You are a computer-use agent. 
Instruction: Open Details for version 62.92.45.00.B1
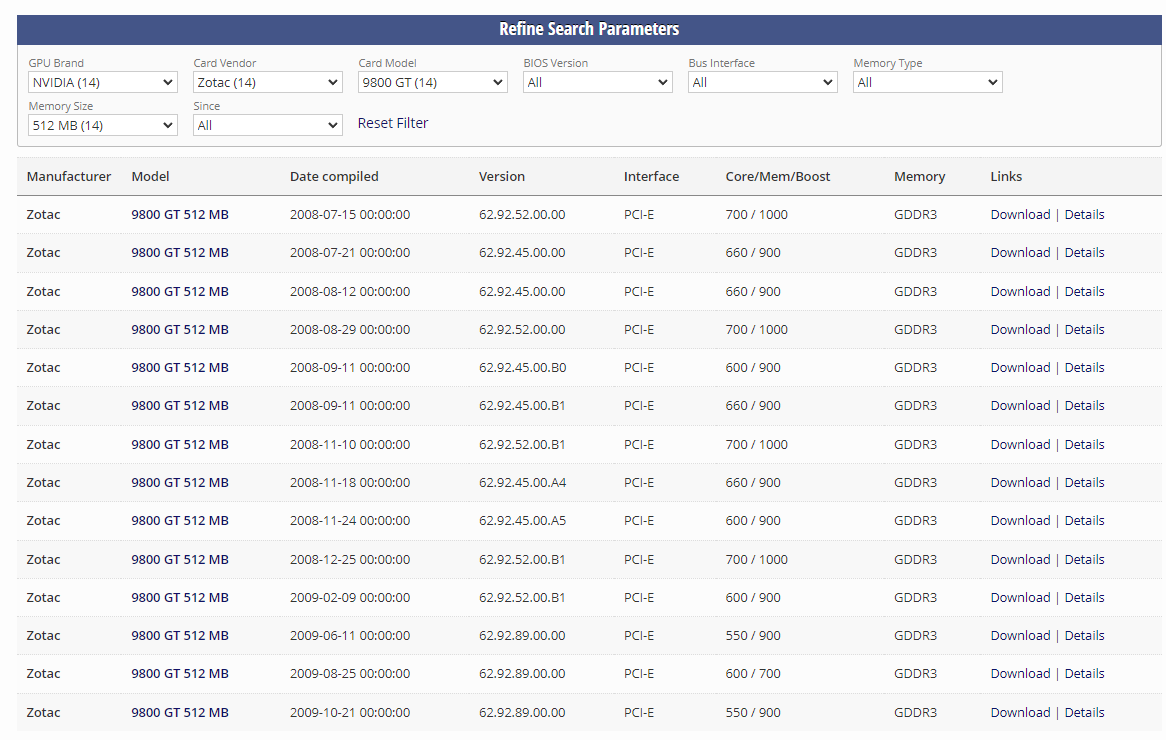tap(1084, 406)
